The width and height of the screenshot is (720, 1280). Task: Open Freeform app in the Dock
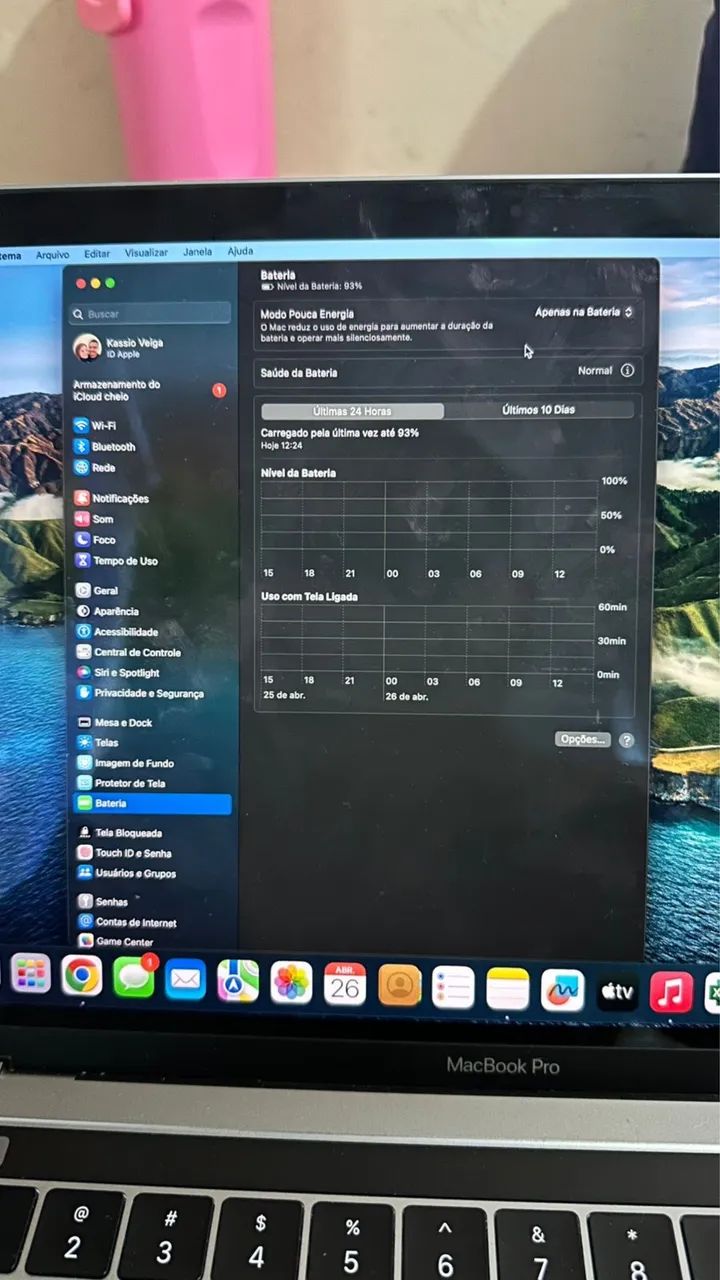pyautogui.click(x=562, y=990)
